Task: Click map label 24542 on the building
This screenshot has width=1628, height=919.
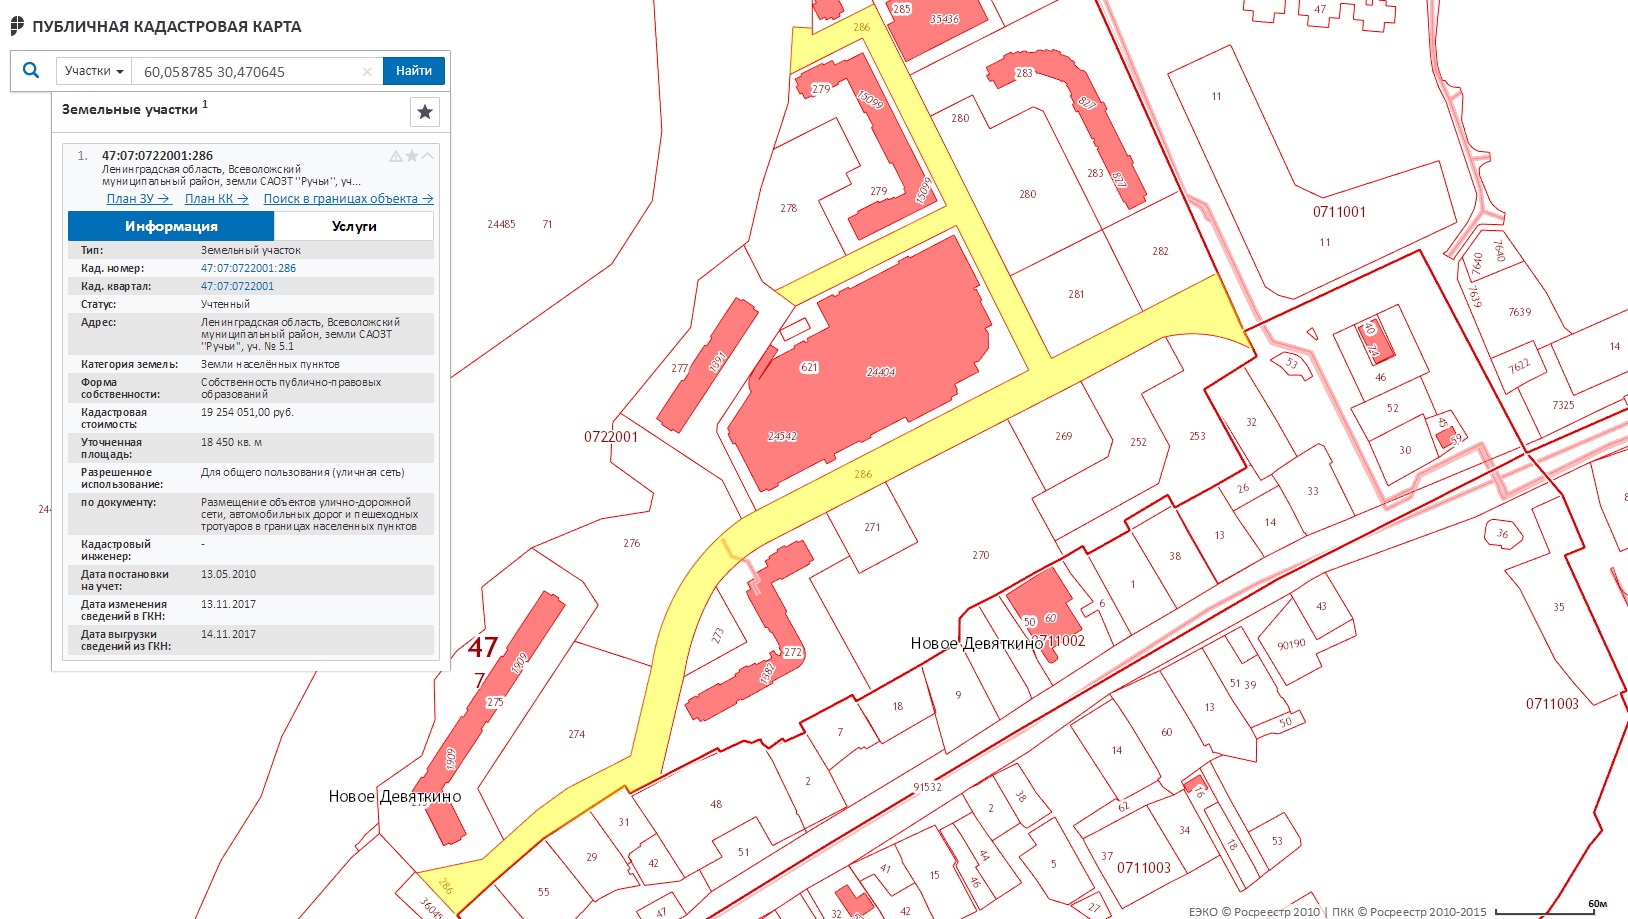Action: (782, 437)
